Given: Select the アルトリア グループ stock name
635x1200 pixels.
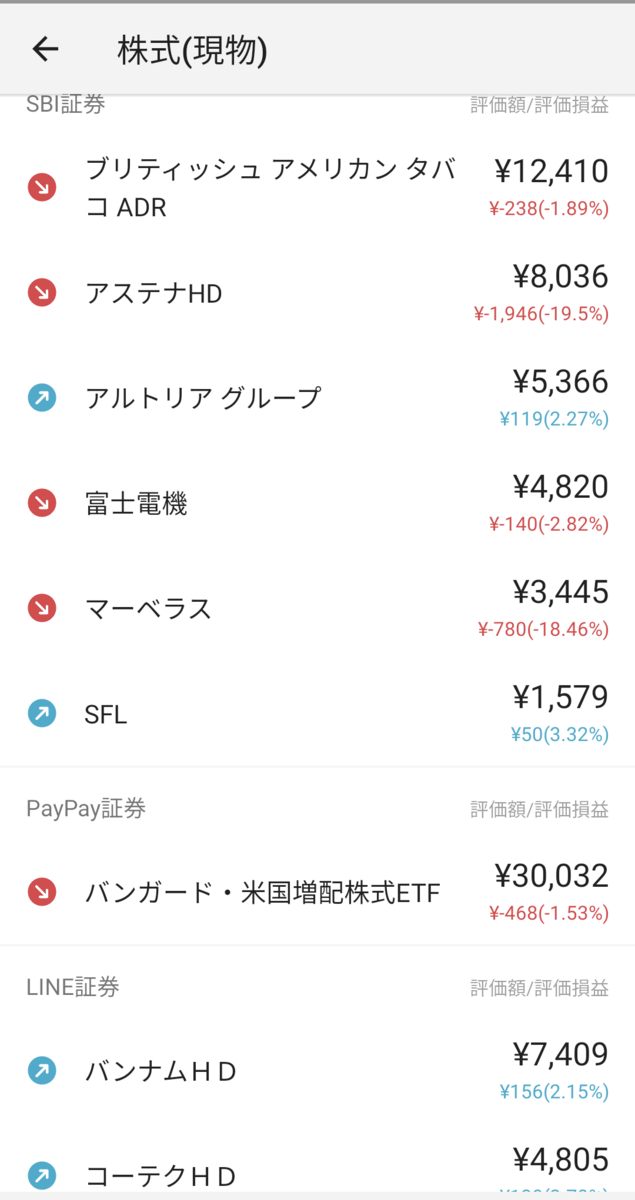Looking at the screenshot, I should click(204, 398).
